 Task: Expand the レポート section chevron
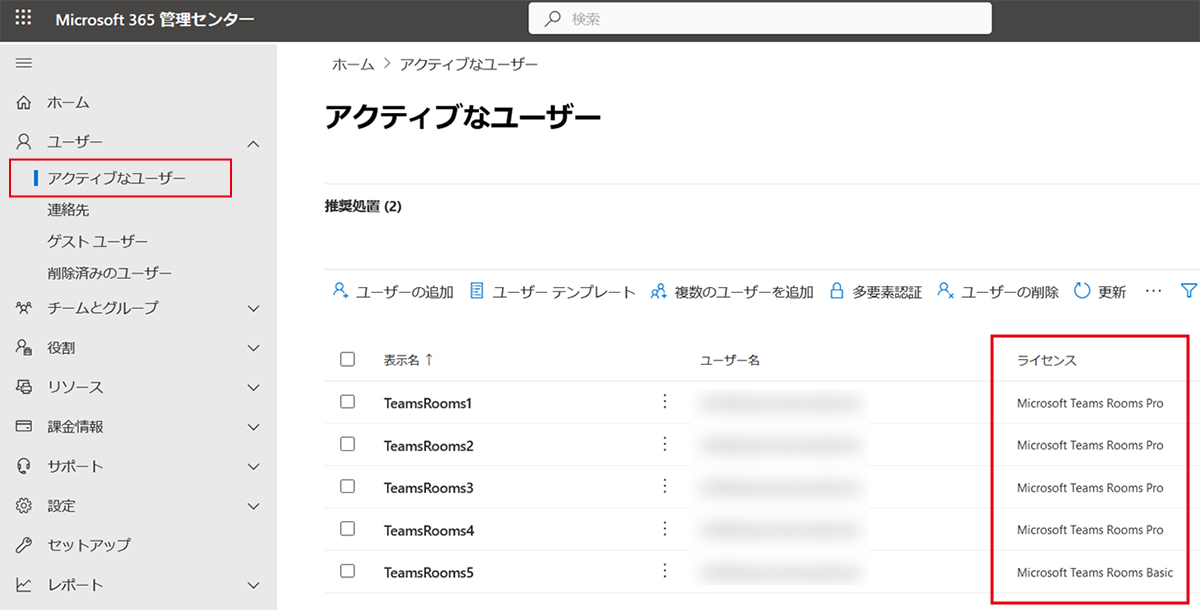pos(253,585)
